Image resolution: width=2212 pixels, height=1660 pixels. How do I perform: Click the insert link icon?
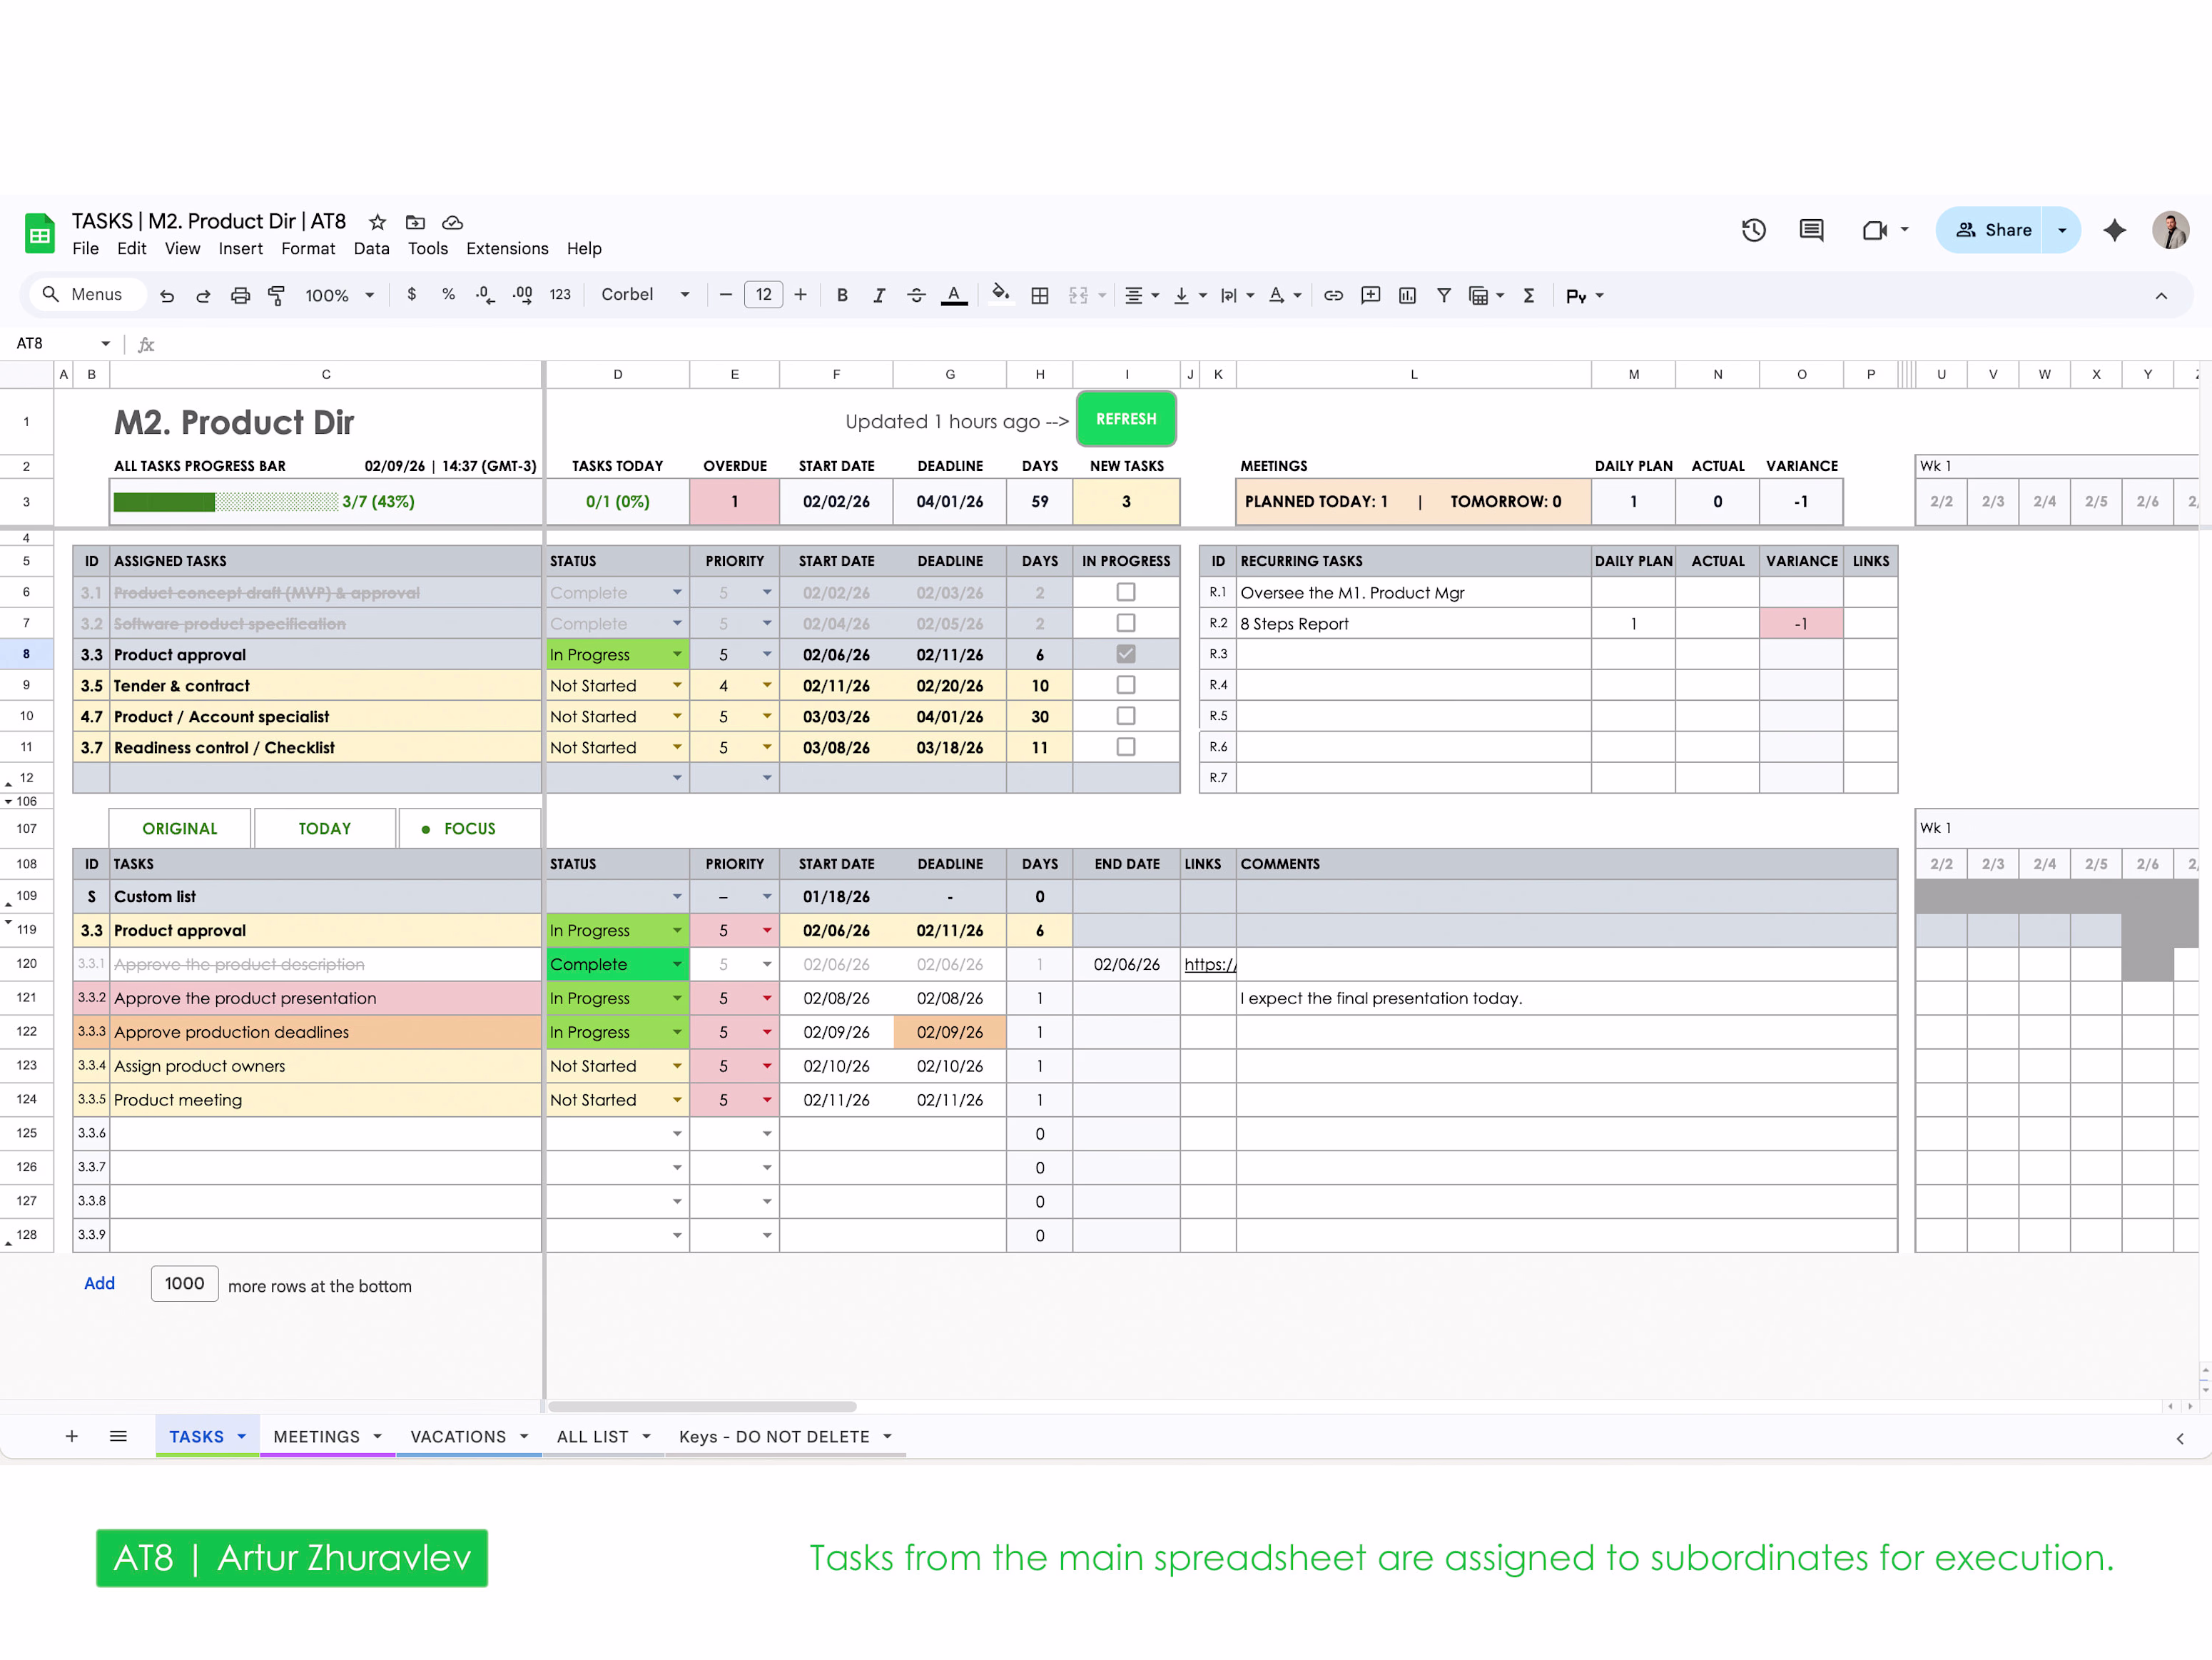[1333, 295]
